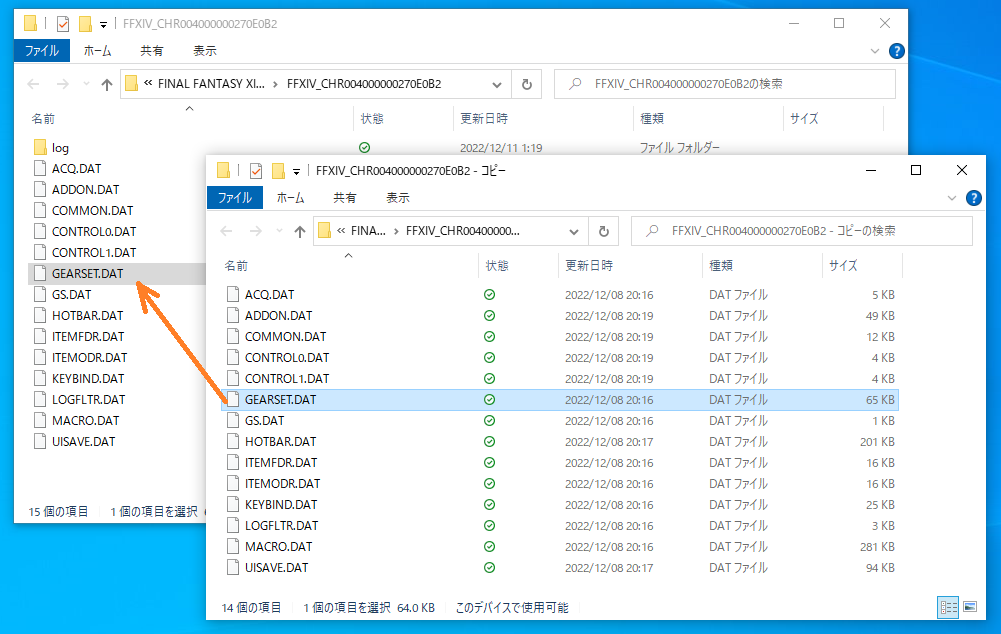Click the refresh button in the back window
This screenshot has height=634, width=1001.
(526, 85)
